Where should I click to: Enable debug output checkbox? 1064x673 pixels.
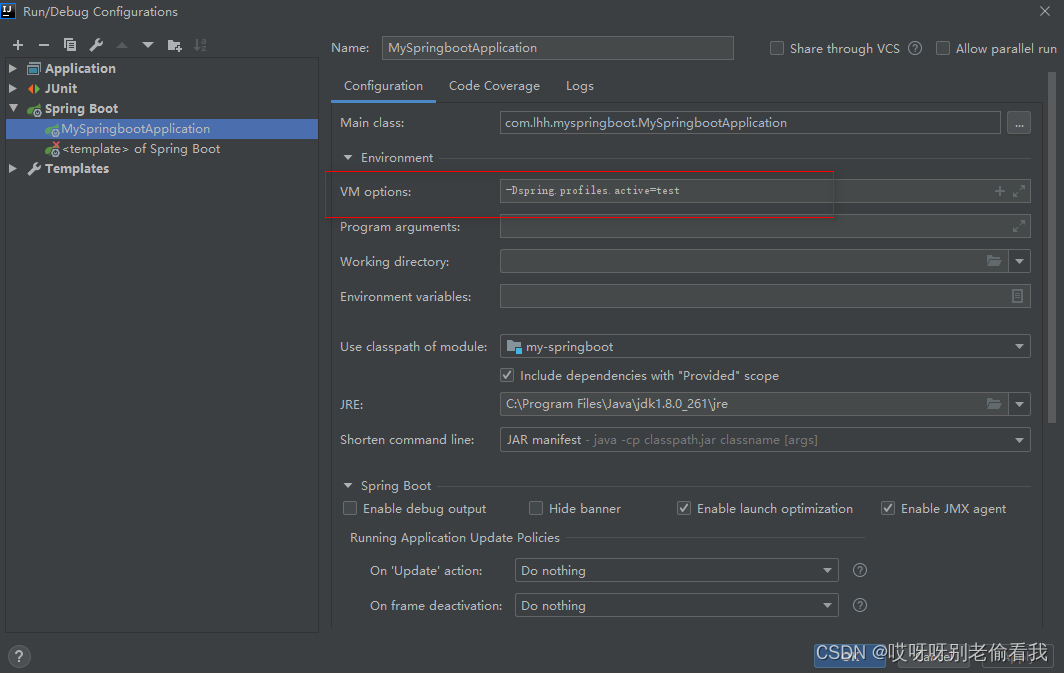(350, 508)
